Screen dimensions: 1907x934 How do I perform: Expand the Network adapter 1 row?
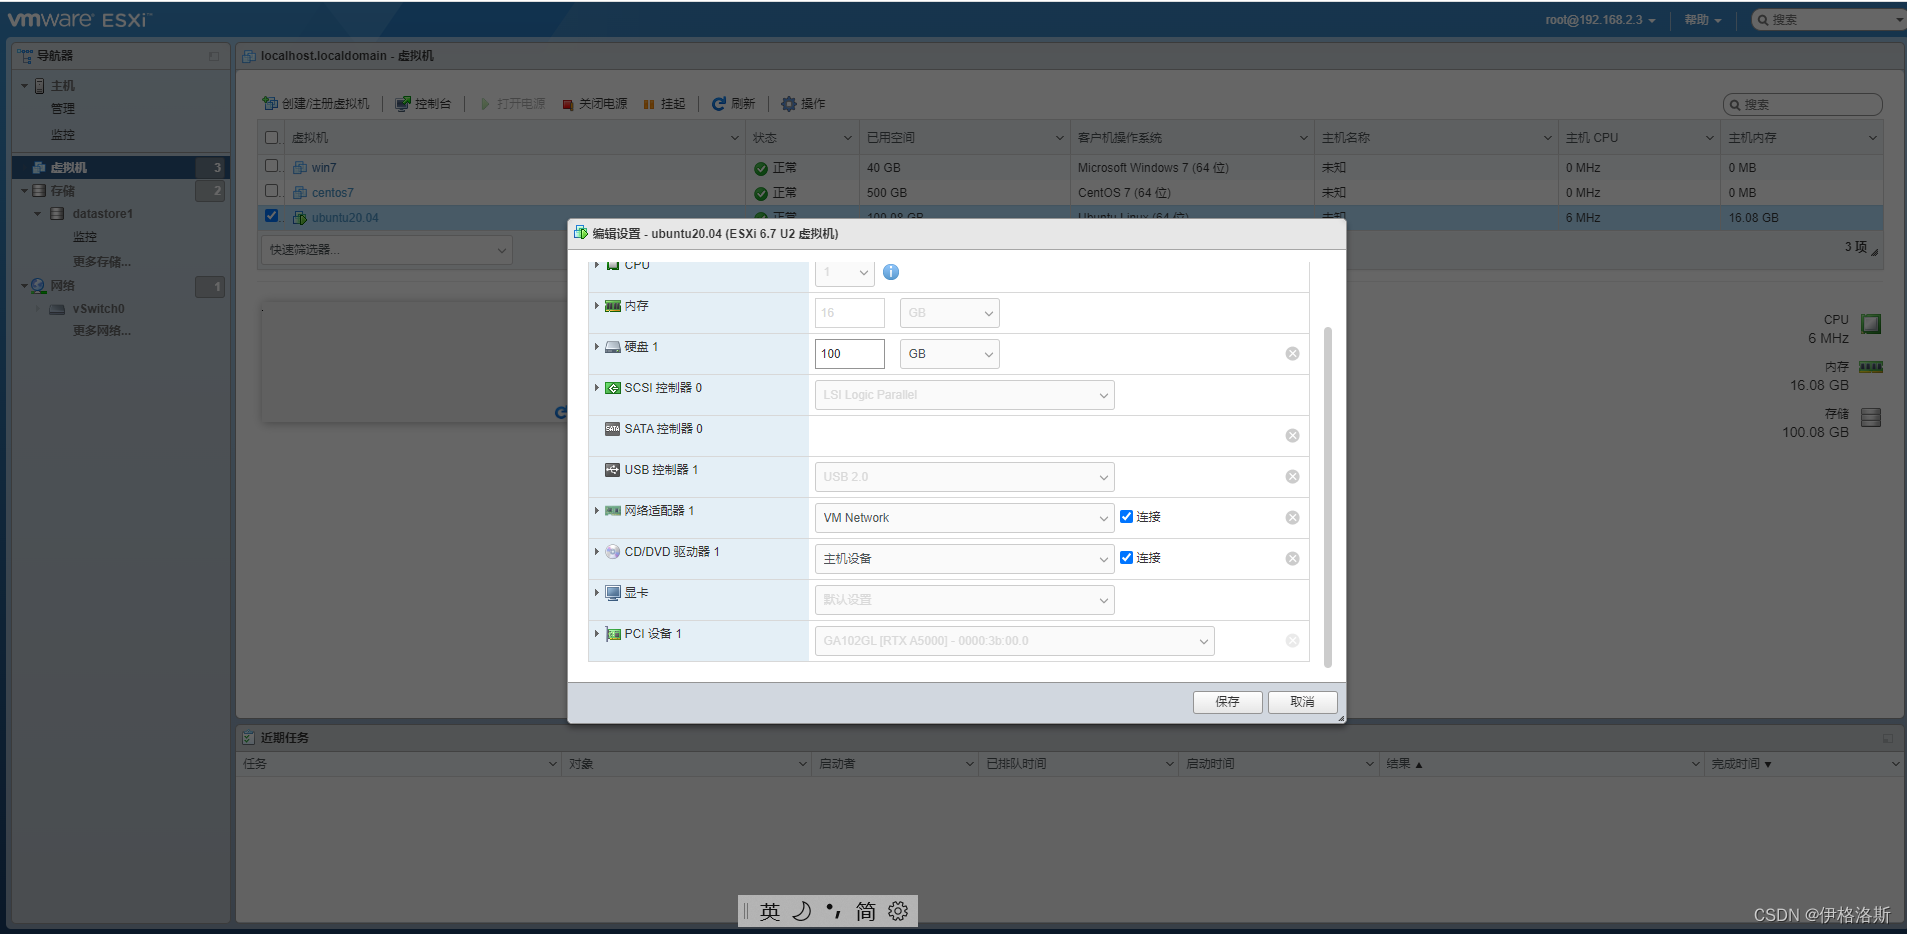point(597,511)
